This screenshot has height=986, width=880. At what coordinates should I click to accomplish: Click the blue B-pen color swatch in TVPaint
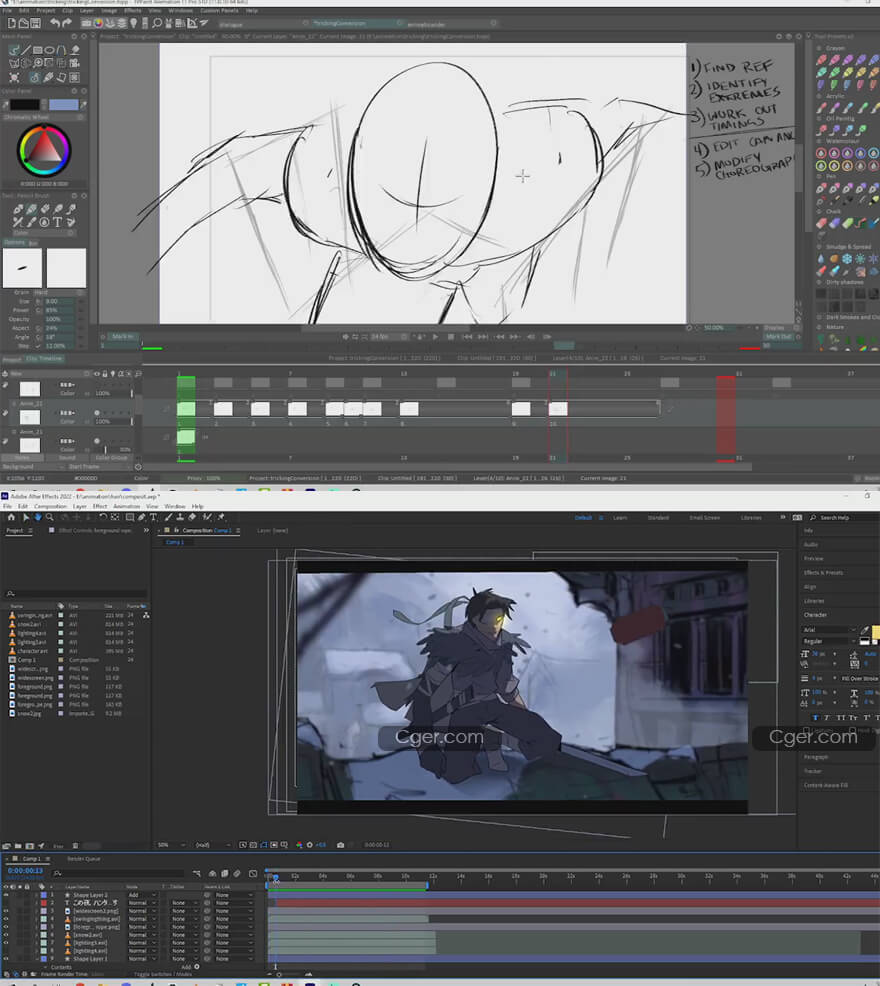click(x=64, y=104)
